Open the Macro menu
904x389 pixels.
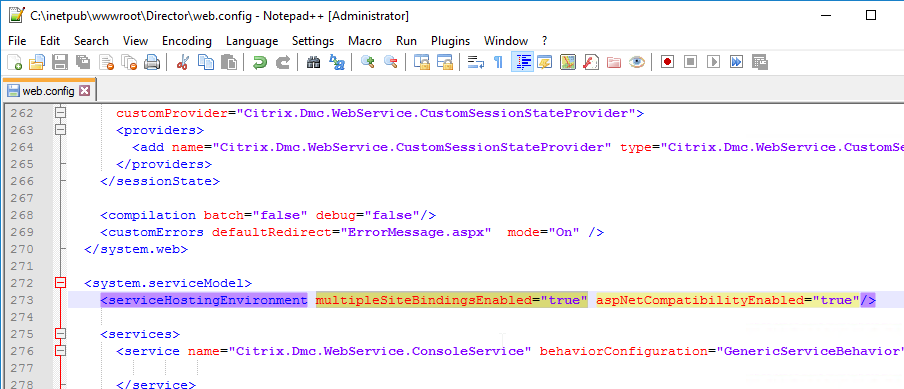pyautogui.click(x=365, y=41)
